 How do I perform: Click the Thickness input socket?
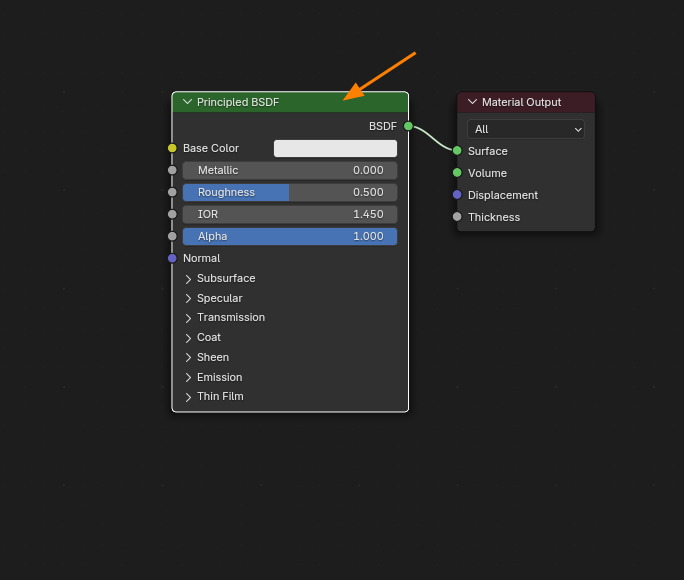click(x=457, y=216)
